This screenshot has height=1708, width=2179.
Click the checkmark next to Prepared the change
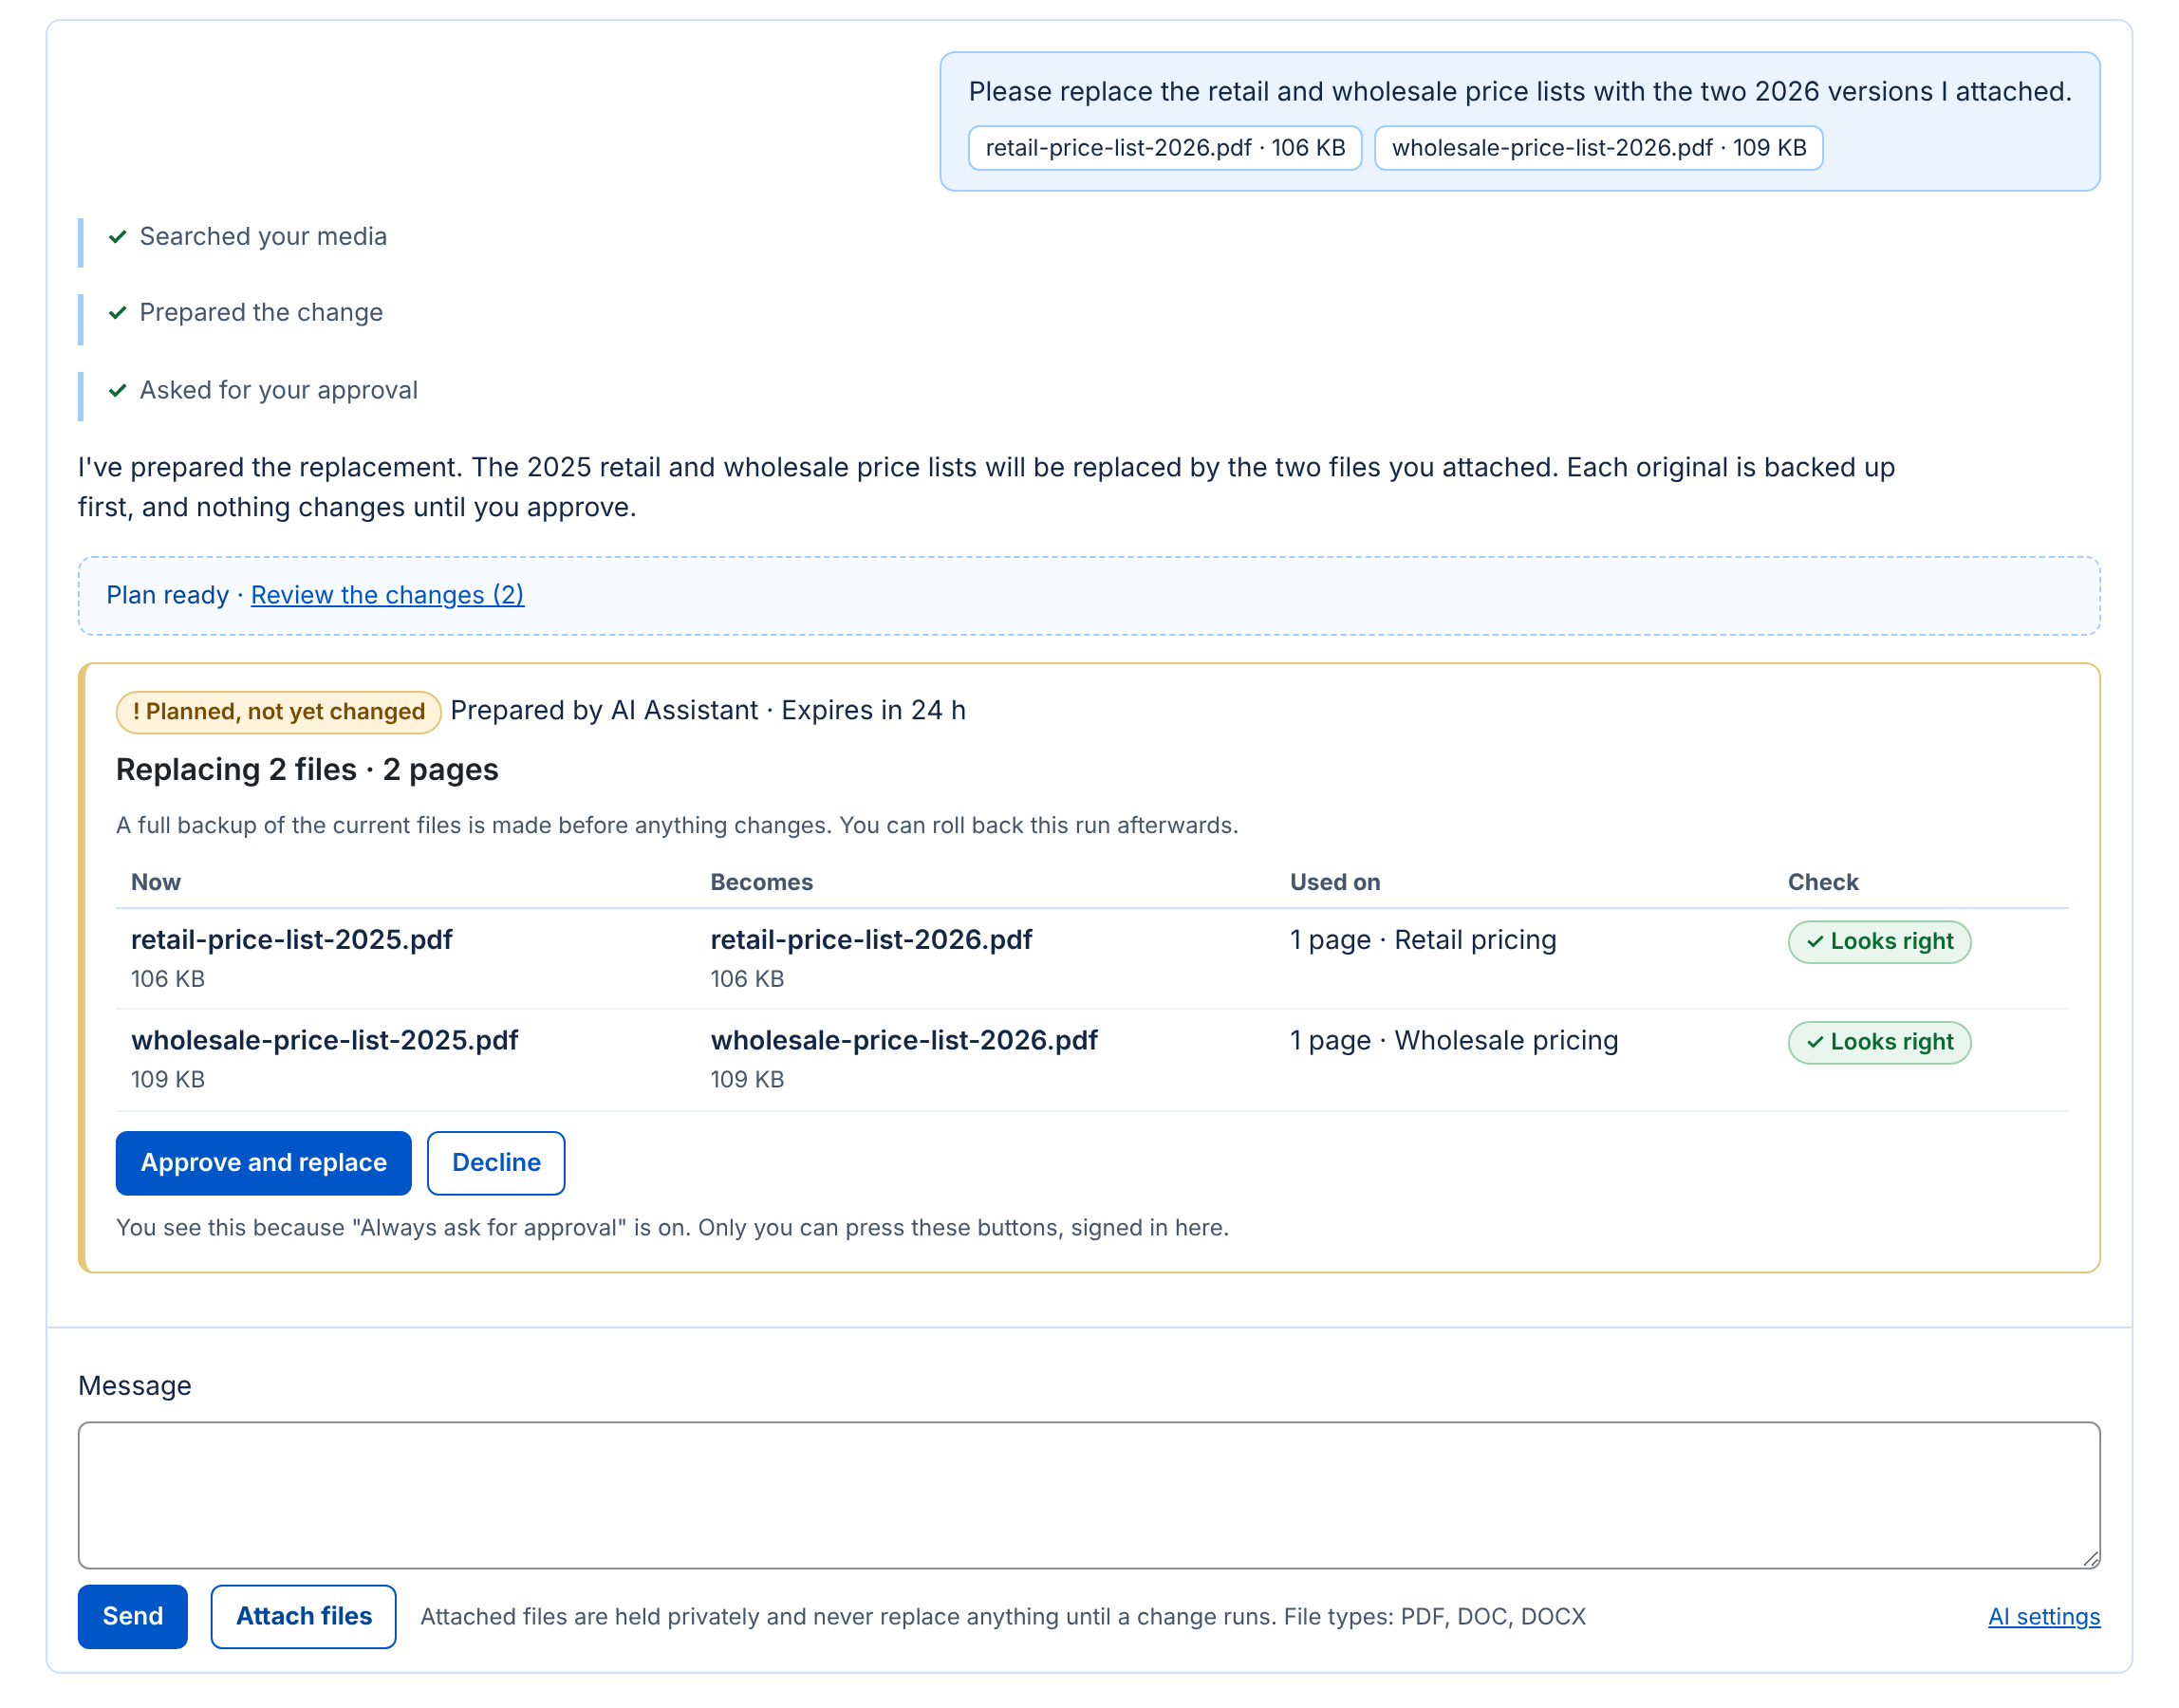coord(118,313)
